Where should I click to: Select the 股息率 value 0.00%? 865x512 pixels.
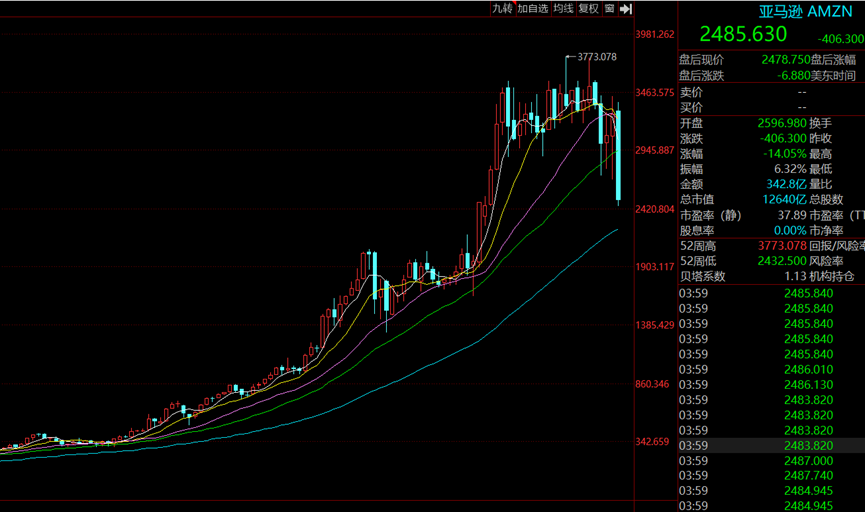(x=790, y=231)
